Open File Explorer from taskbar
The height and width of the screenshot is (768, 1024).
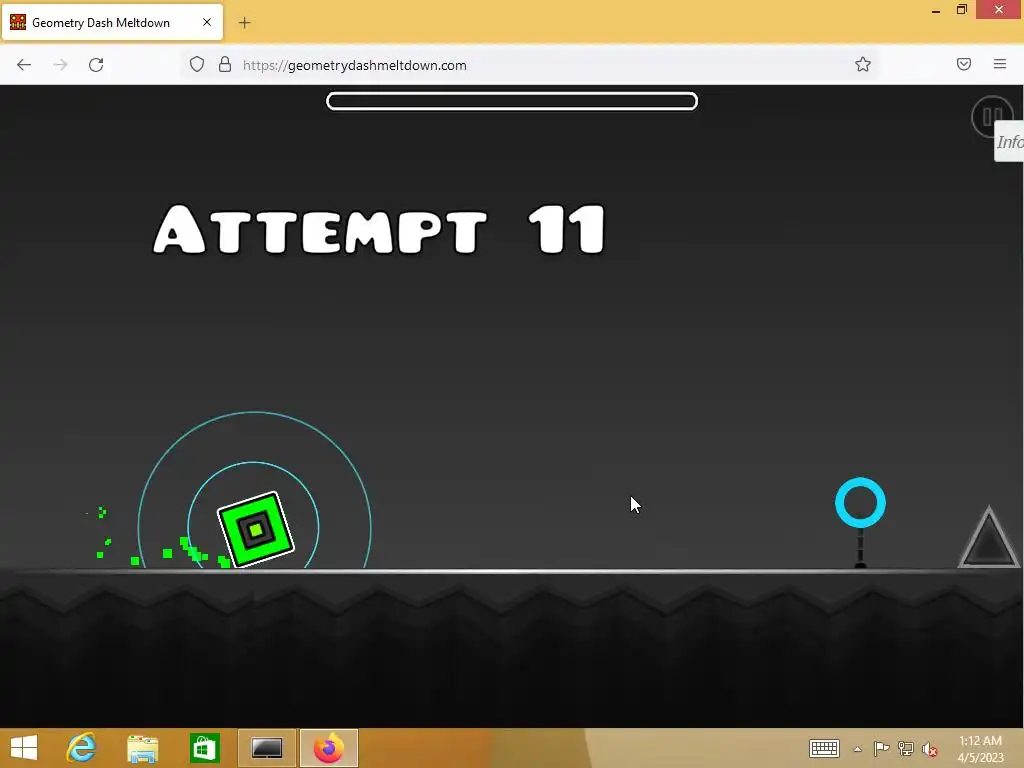[143, 748]
